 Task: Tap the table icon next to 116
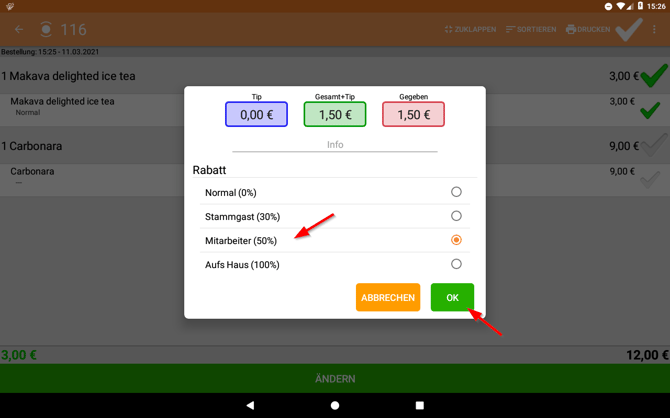pos(46,30)
